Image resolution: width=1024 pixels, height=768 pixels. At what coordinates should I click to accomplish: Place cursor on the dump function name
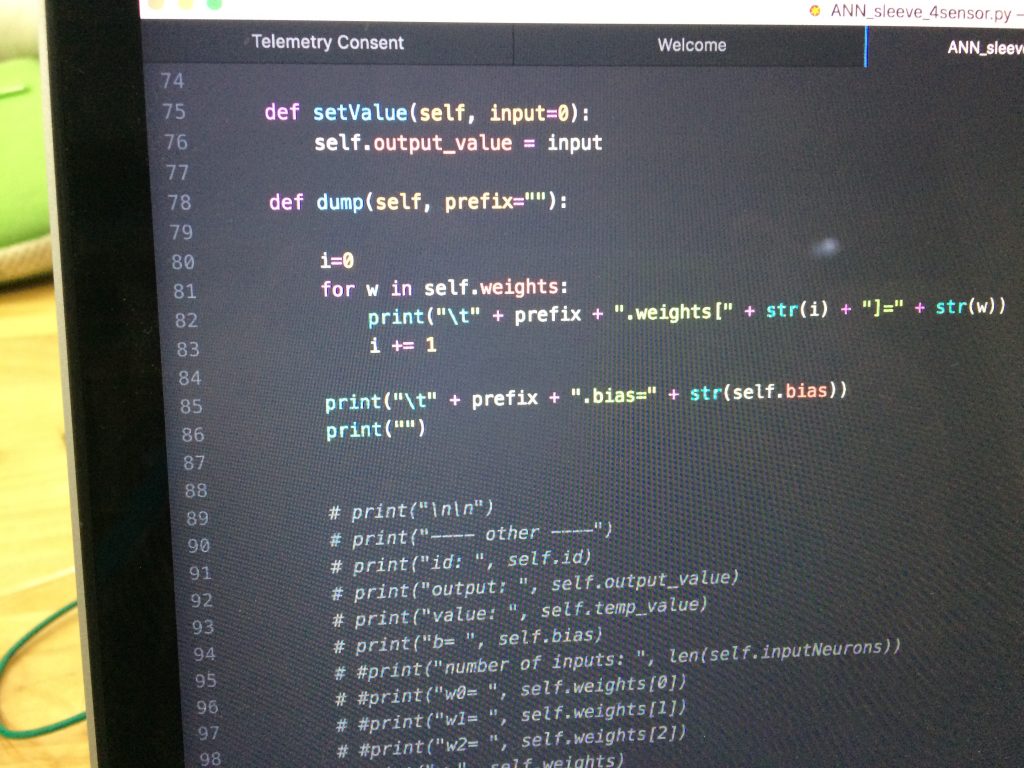pos(340,202)
